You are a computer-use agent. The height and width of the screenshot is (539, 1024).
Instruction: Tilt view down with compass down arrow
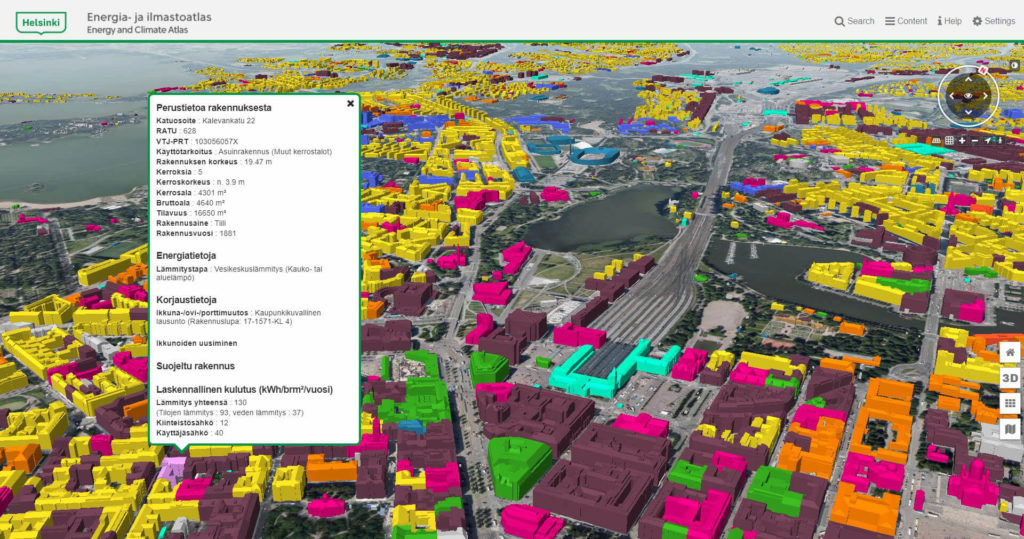pyautogui.click(x=968, y=112)
